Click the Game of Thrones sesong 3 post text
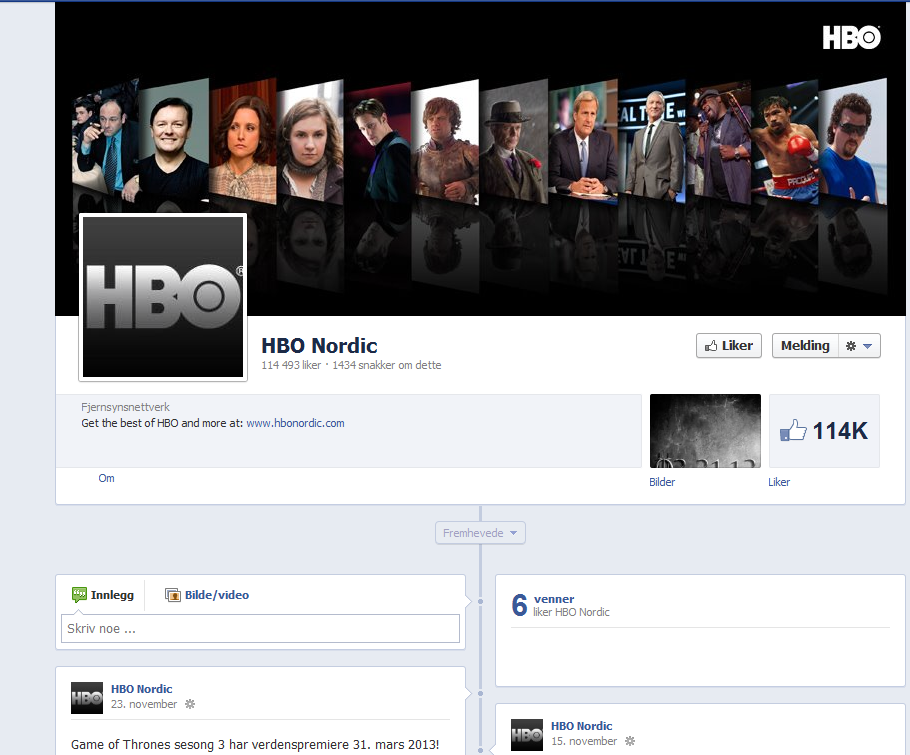The image size is (910, 755). click(255, 745)
